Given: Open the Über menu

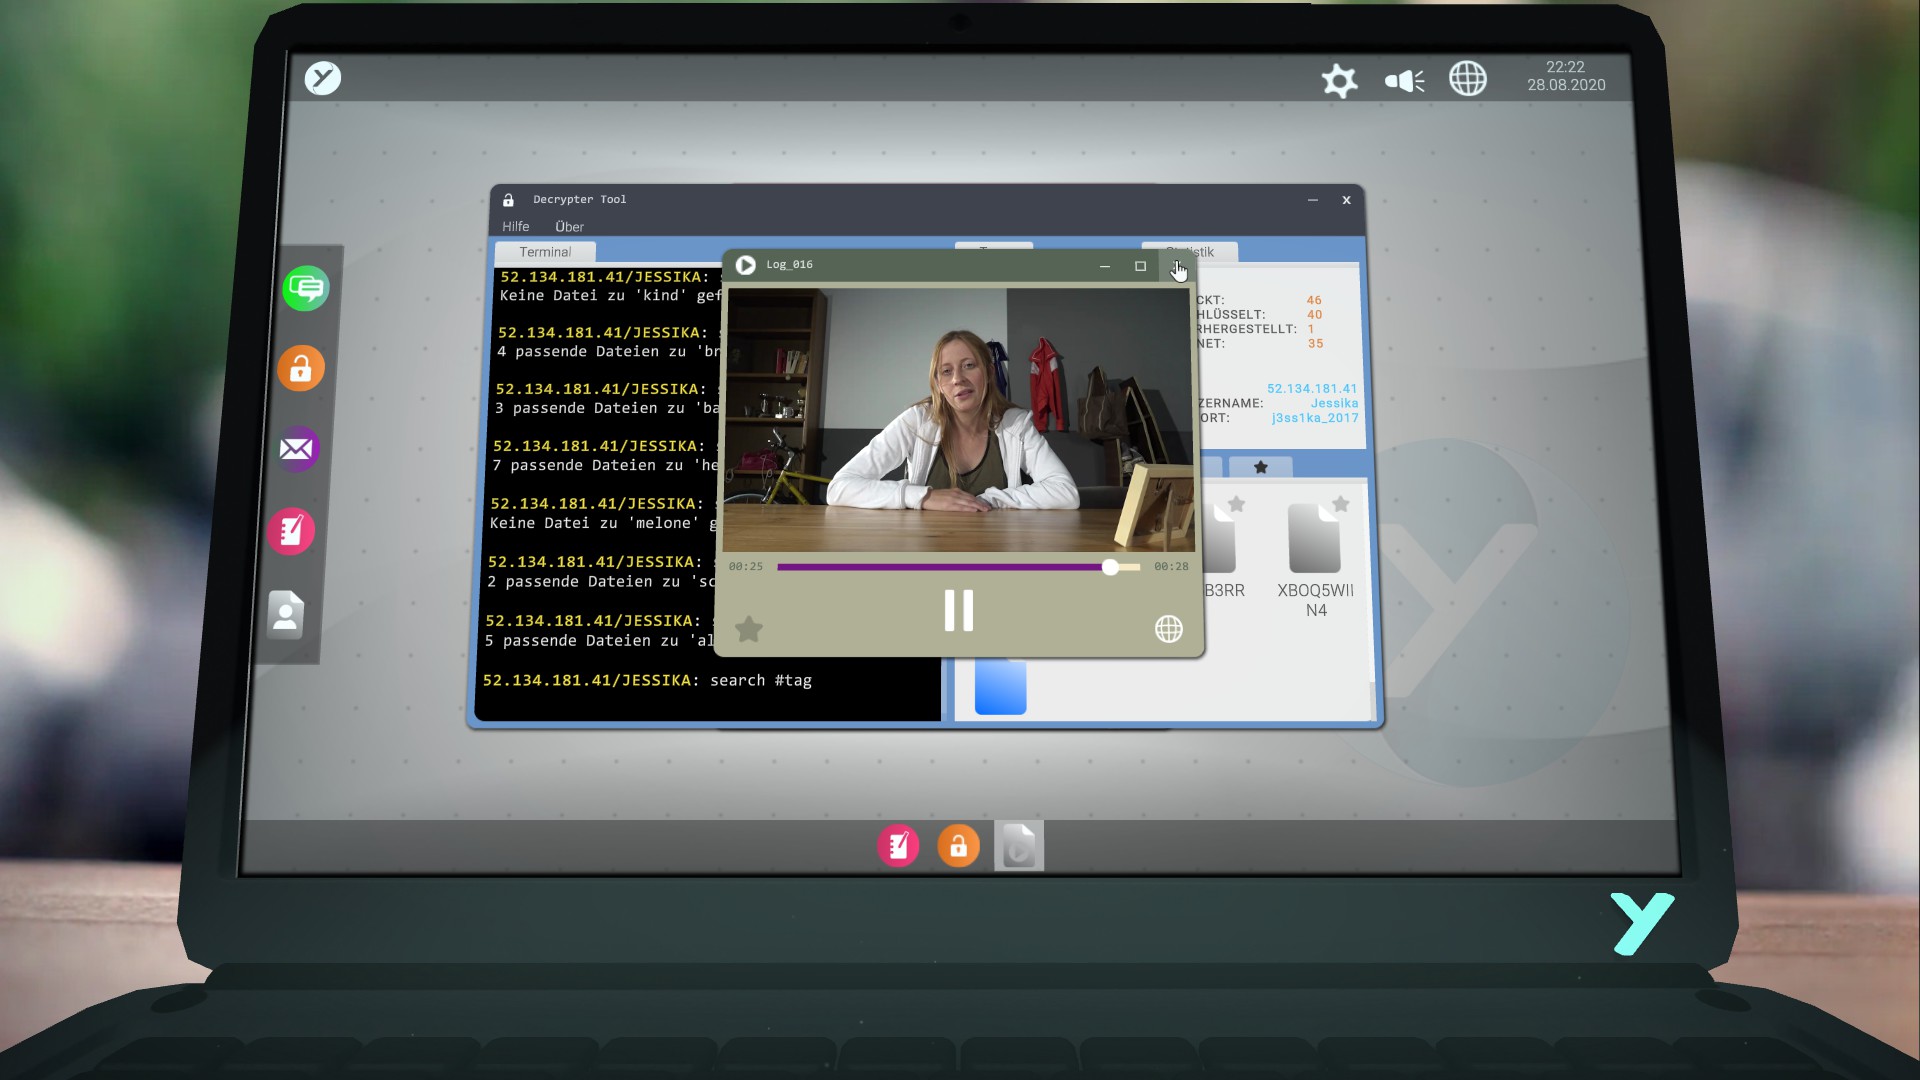Looking at the screenshot, I should 569,227.
